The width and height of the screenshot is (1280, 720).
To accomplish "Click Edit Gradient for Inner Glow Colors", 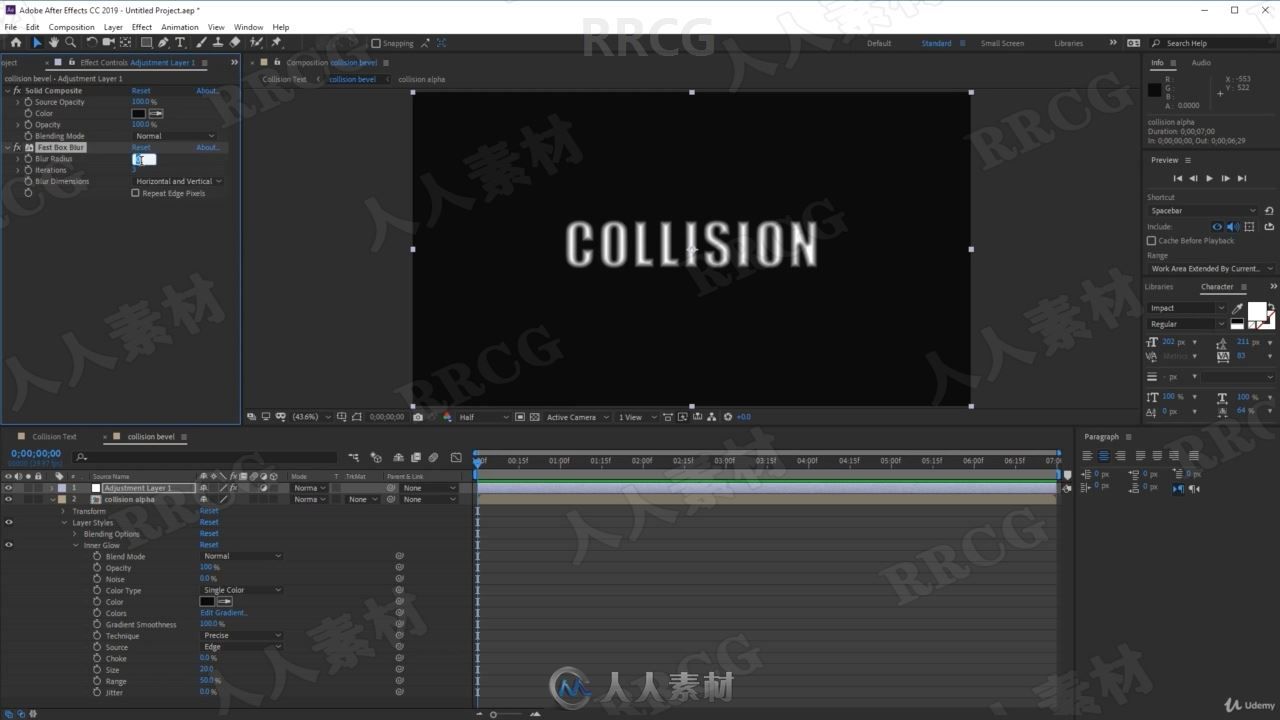I will 224,613.
